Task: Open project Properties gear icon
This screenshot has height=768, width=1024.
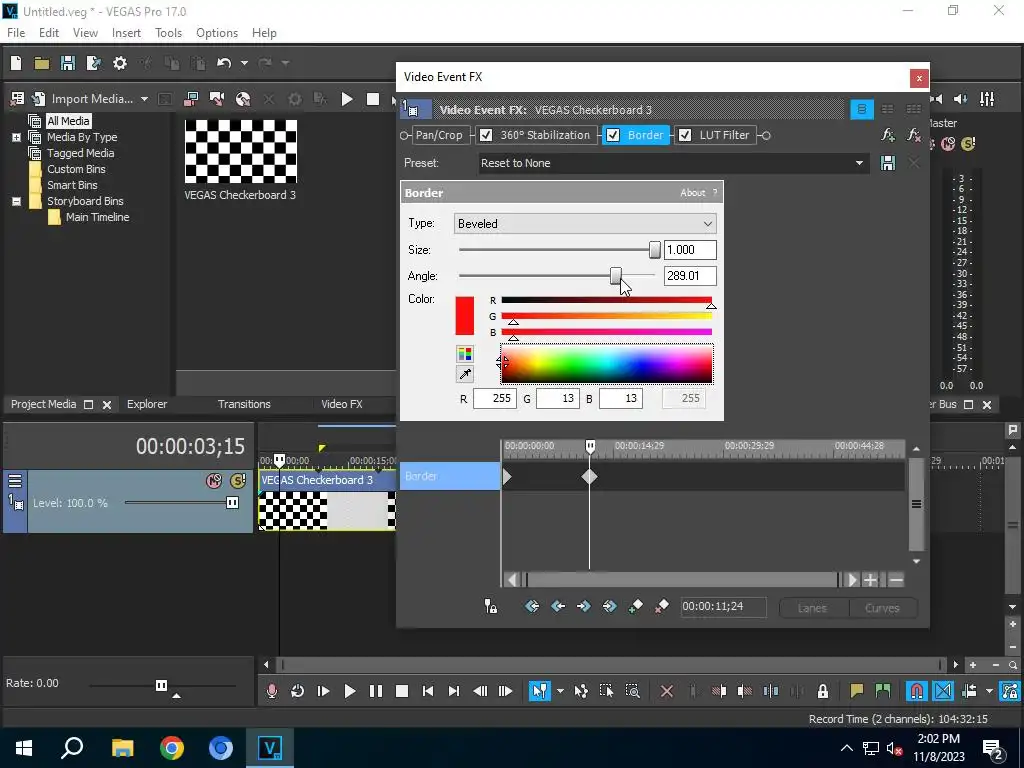Action: tap(120, 63)
